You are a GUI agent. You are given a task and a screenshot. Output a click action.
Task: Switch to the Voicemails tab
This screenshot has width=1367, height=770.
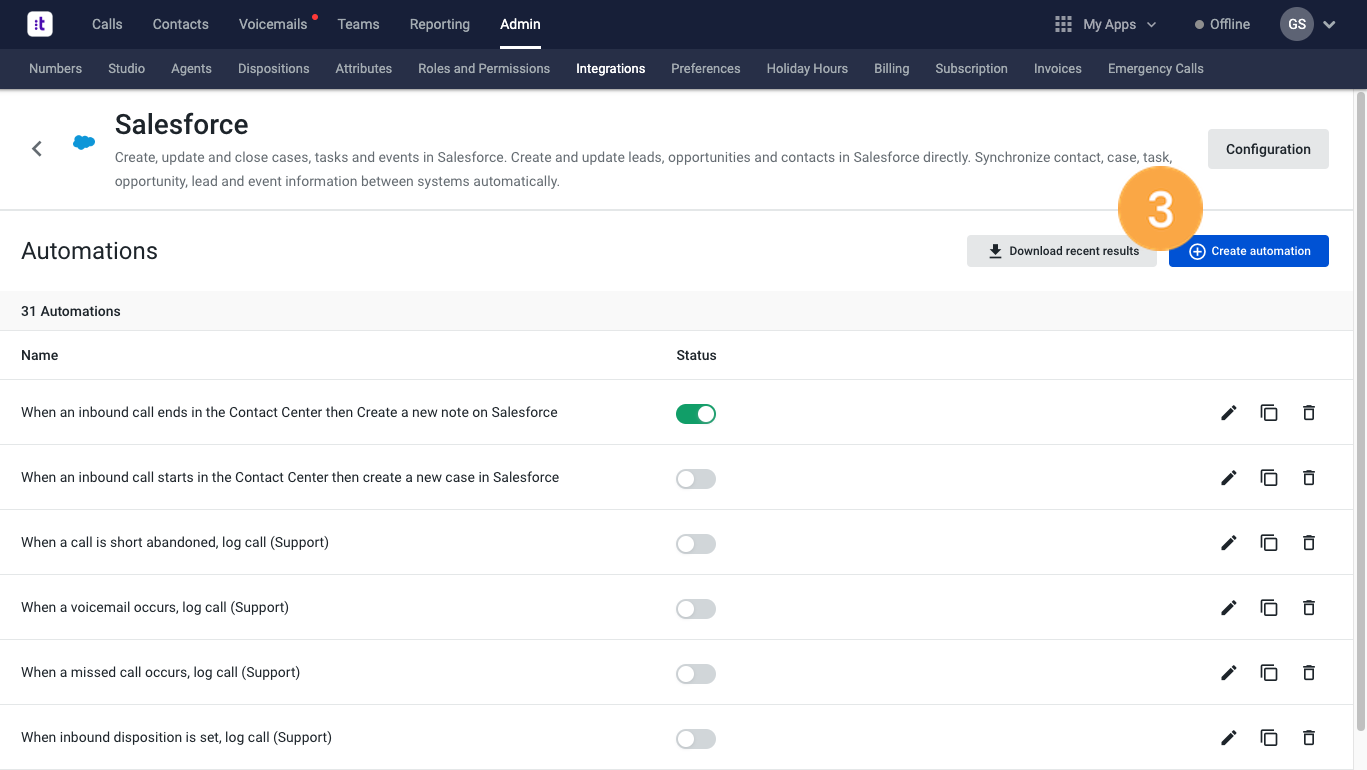[273, 24]
